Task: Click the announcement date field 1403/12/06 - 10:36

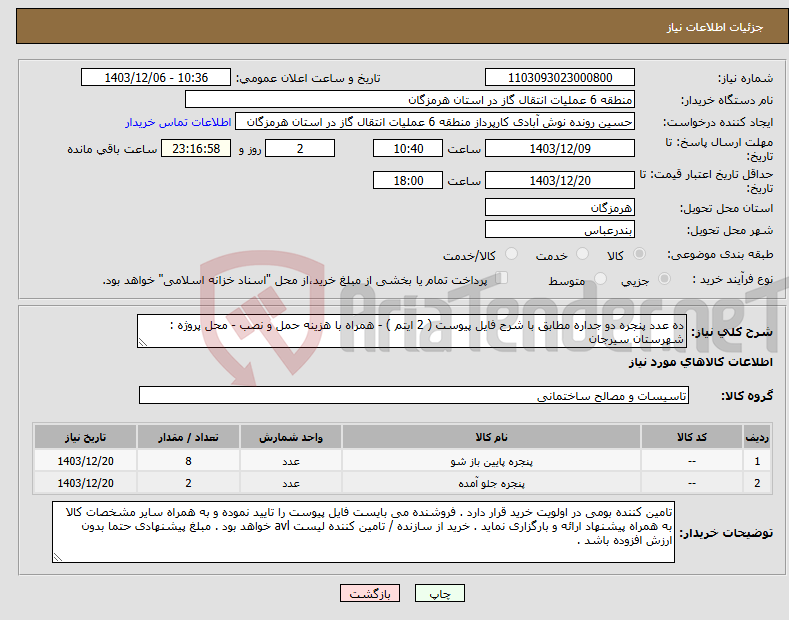Action: [x=156, y=78]
